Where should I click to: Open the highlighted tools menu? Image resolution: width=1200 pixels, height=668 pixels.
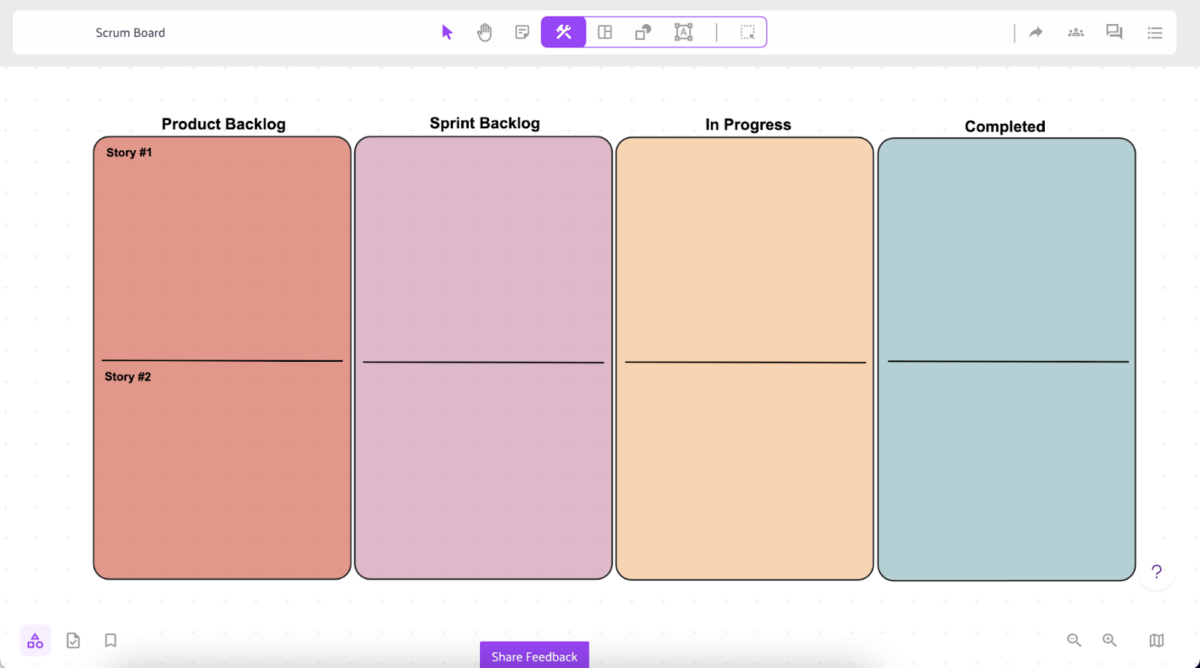(x=563, y=31)
